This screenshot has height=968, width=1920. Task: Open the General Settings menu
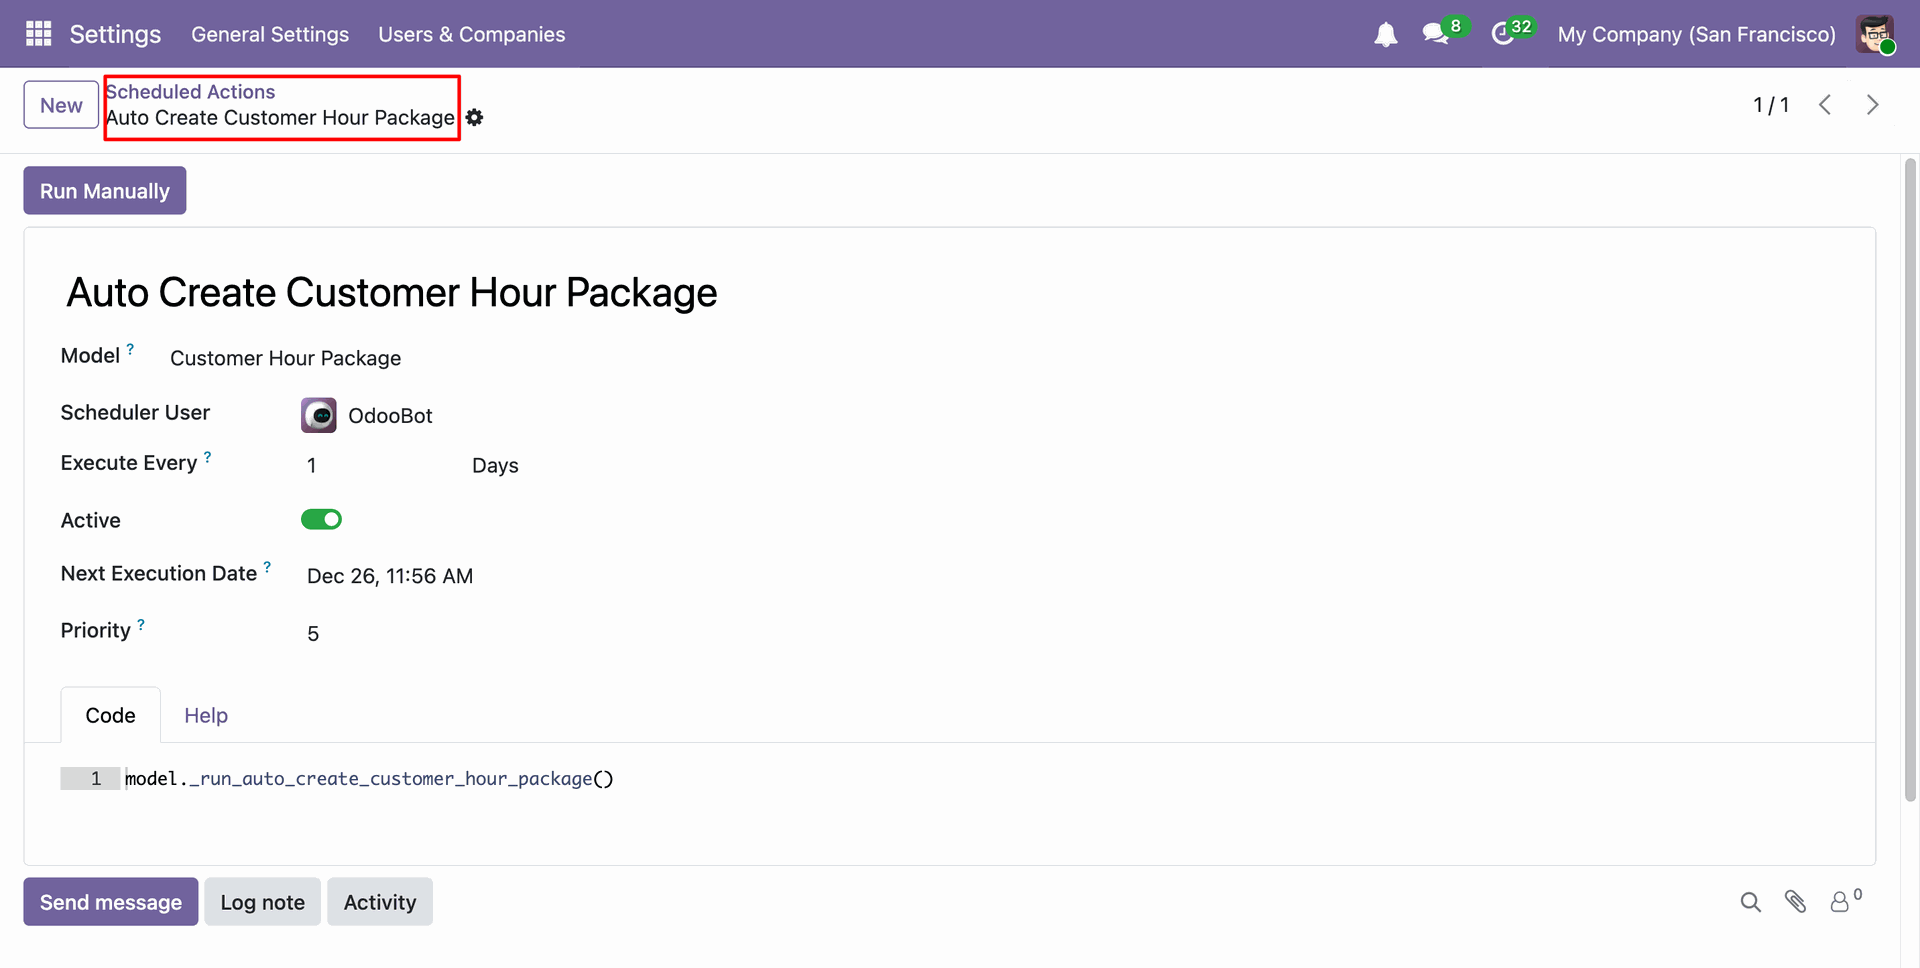(x=270, y=34)
